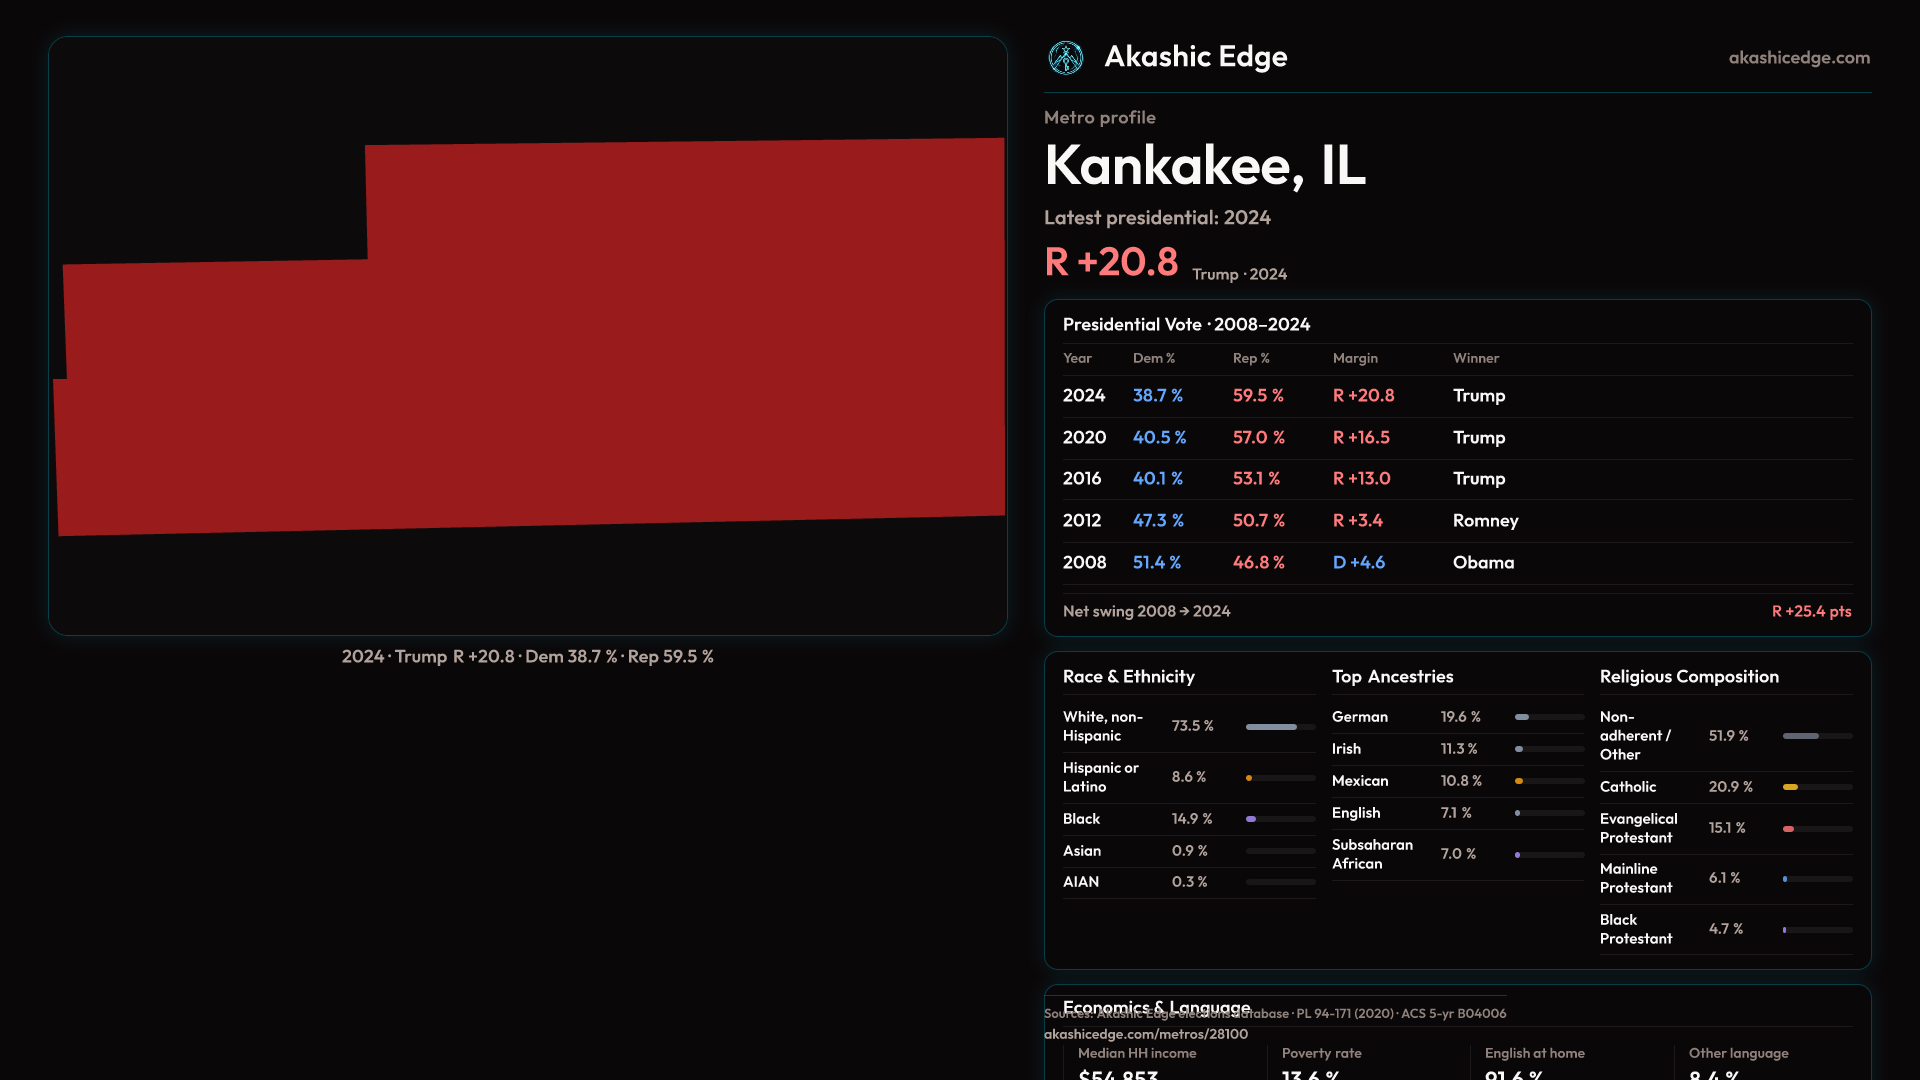Image resolution: width=1920 pixels, height=1080 pixels.
Task: Click the Religious Composition heading
Action: (x=1688, y=677)
